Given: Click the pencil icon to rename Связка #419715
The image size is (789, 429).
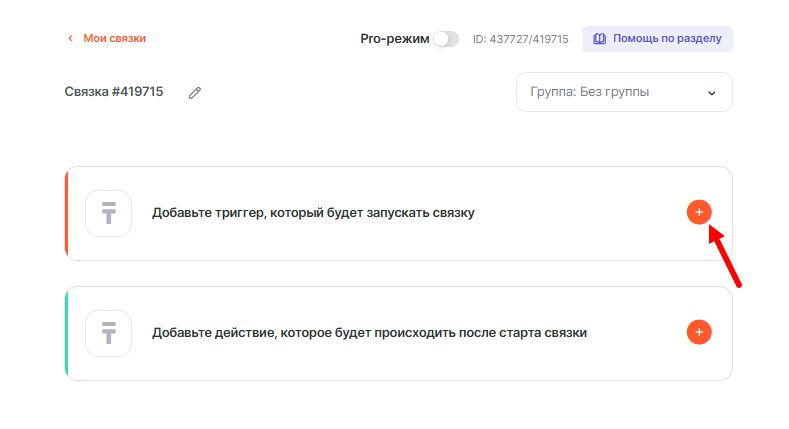Looking at the screenshot, I should [195, 93].
